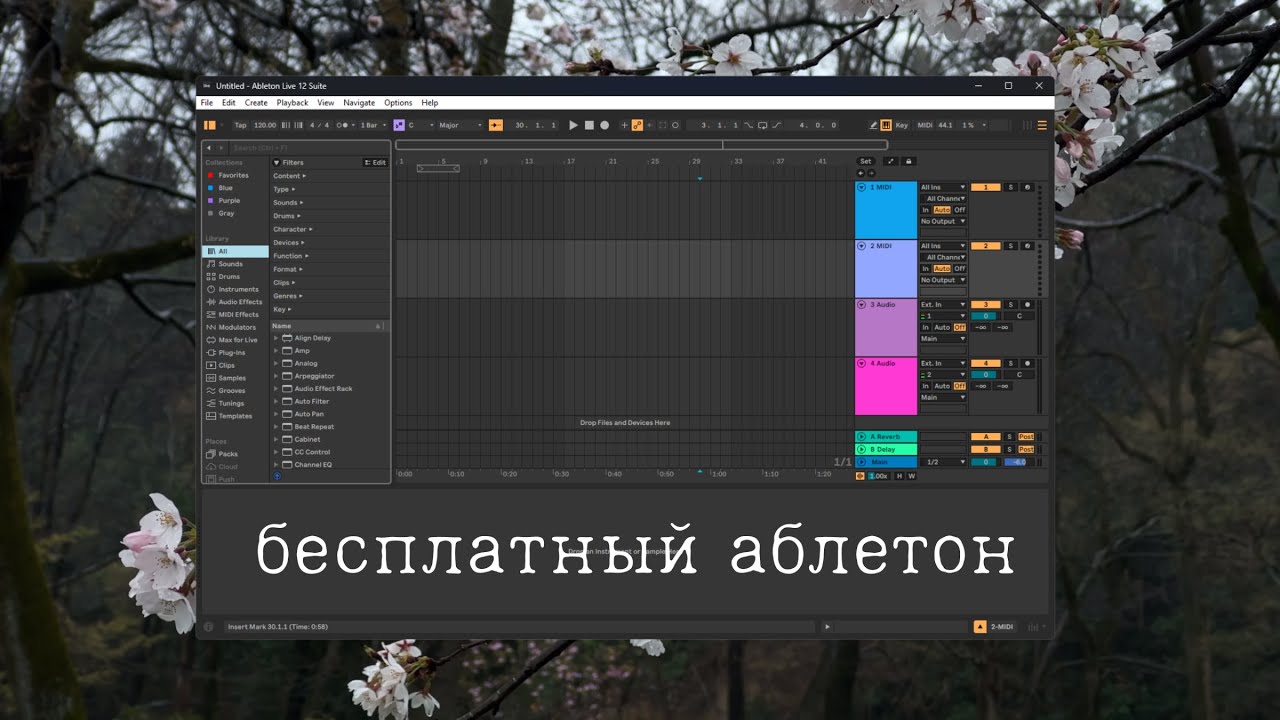
Task: Click the Set locator button
Action: point(865,161)
